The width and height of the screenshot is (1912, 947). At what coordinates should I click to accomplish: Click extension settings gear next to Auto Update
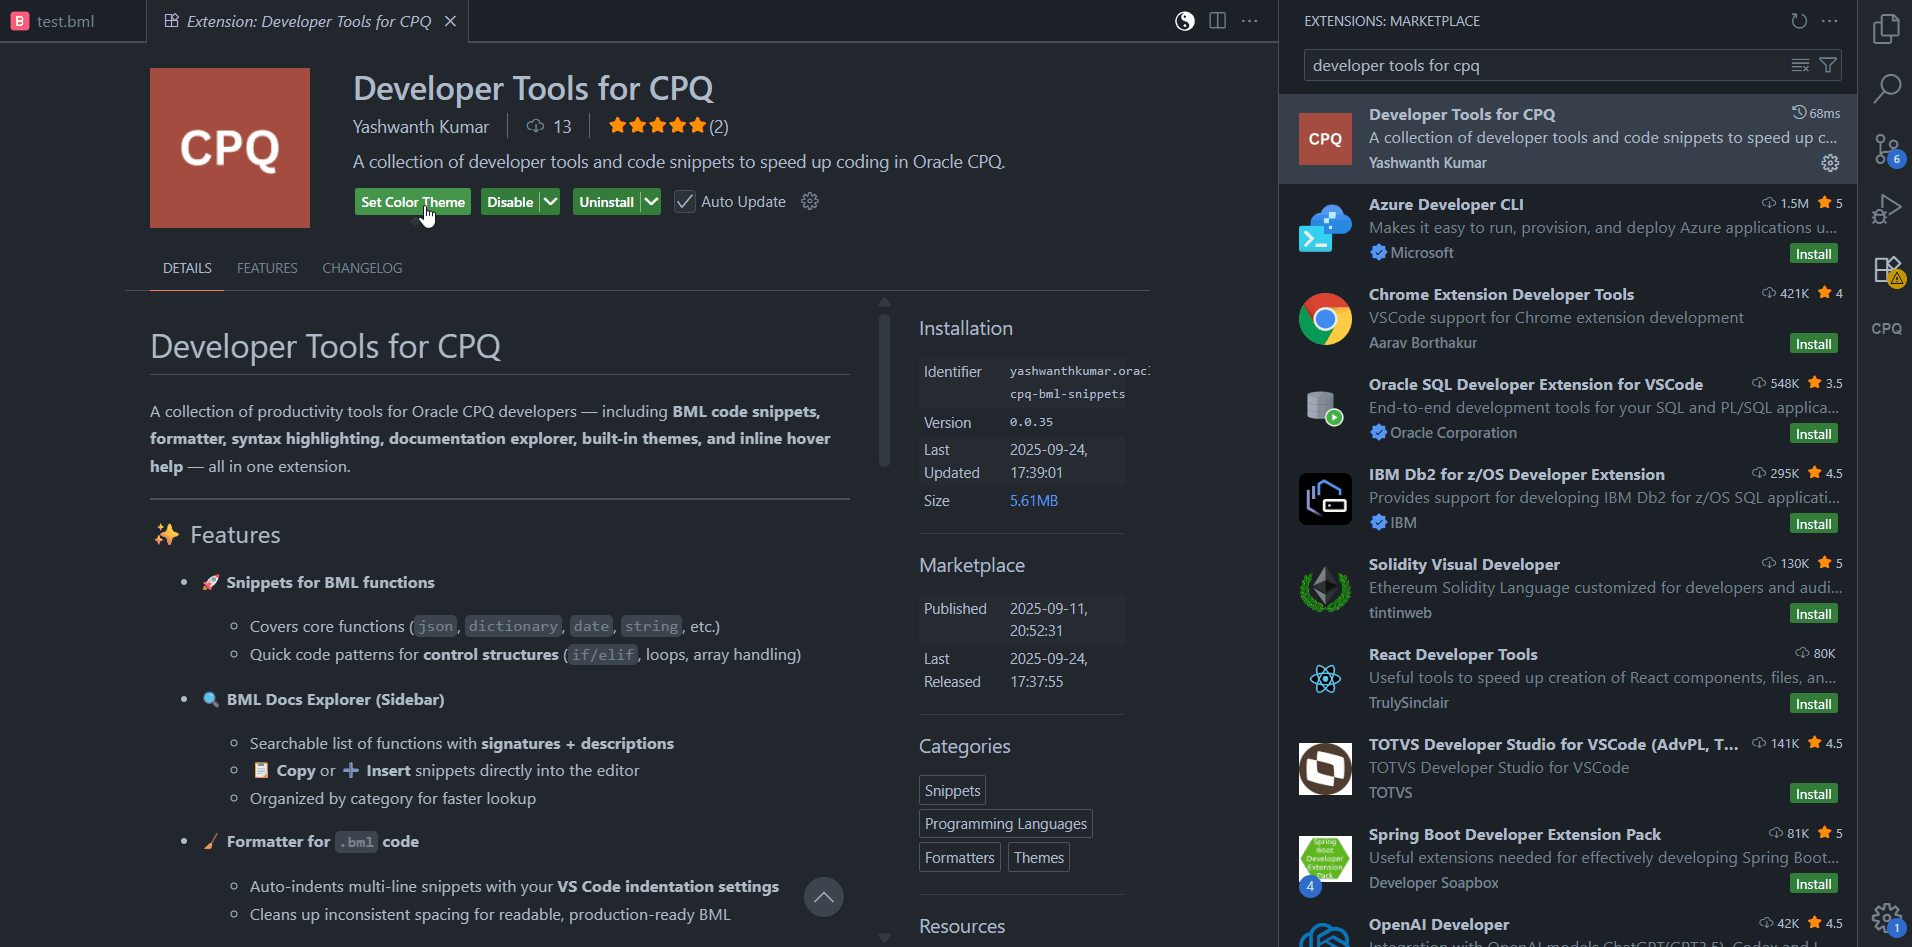coord(810,202)
